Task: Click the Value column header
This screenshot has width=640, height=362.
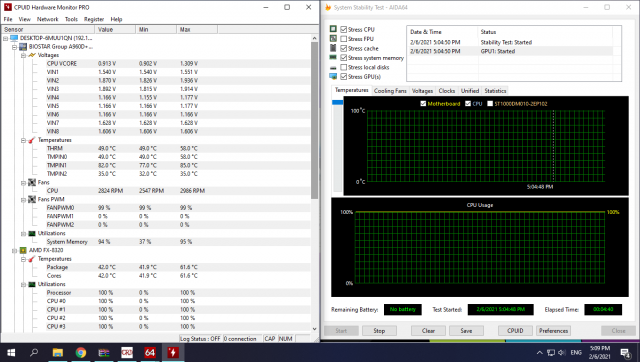Action: [115, 29]
